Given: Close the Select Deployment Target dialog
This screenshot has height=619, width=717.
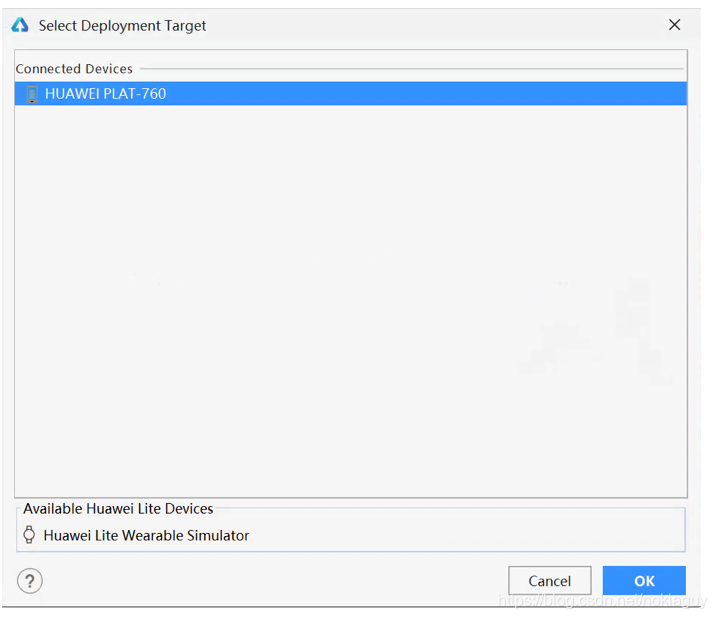Looking at the screenshot, I should point(674,25).
